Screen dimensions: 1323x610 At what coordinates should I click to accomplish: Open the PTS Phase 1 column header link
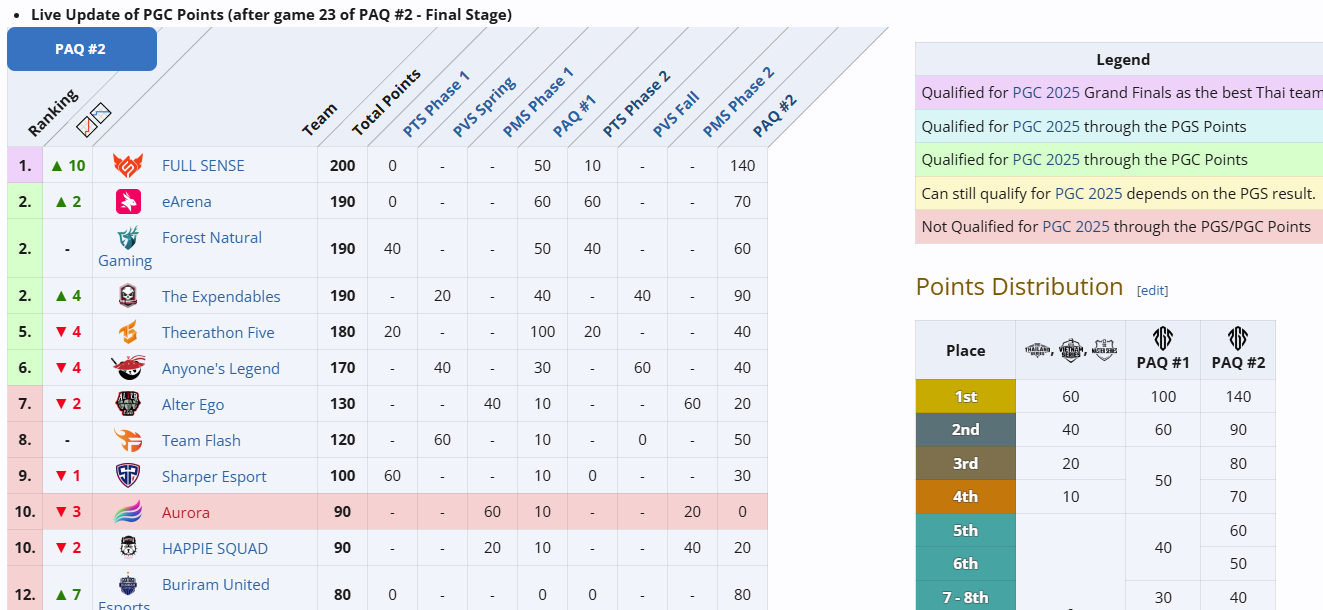[x=435, y=104]
